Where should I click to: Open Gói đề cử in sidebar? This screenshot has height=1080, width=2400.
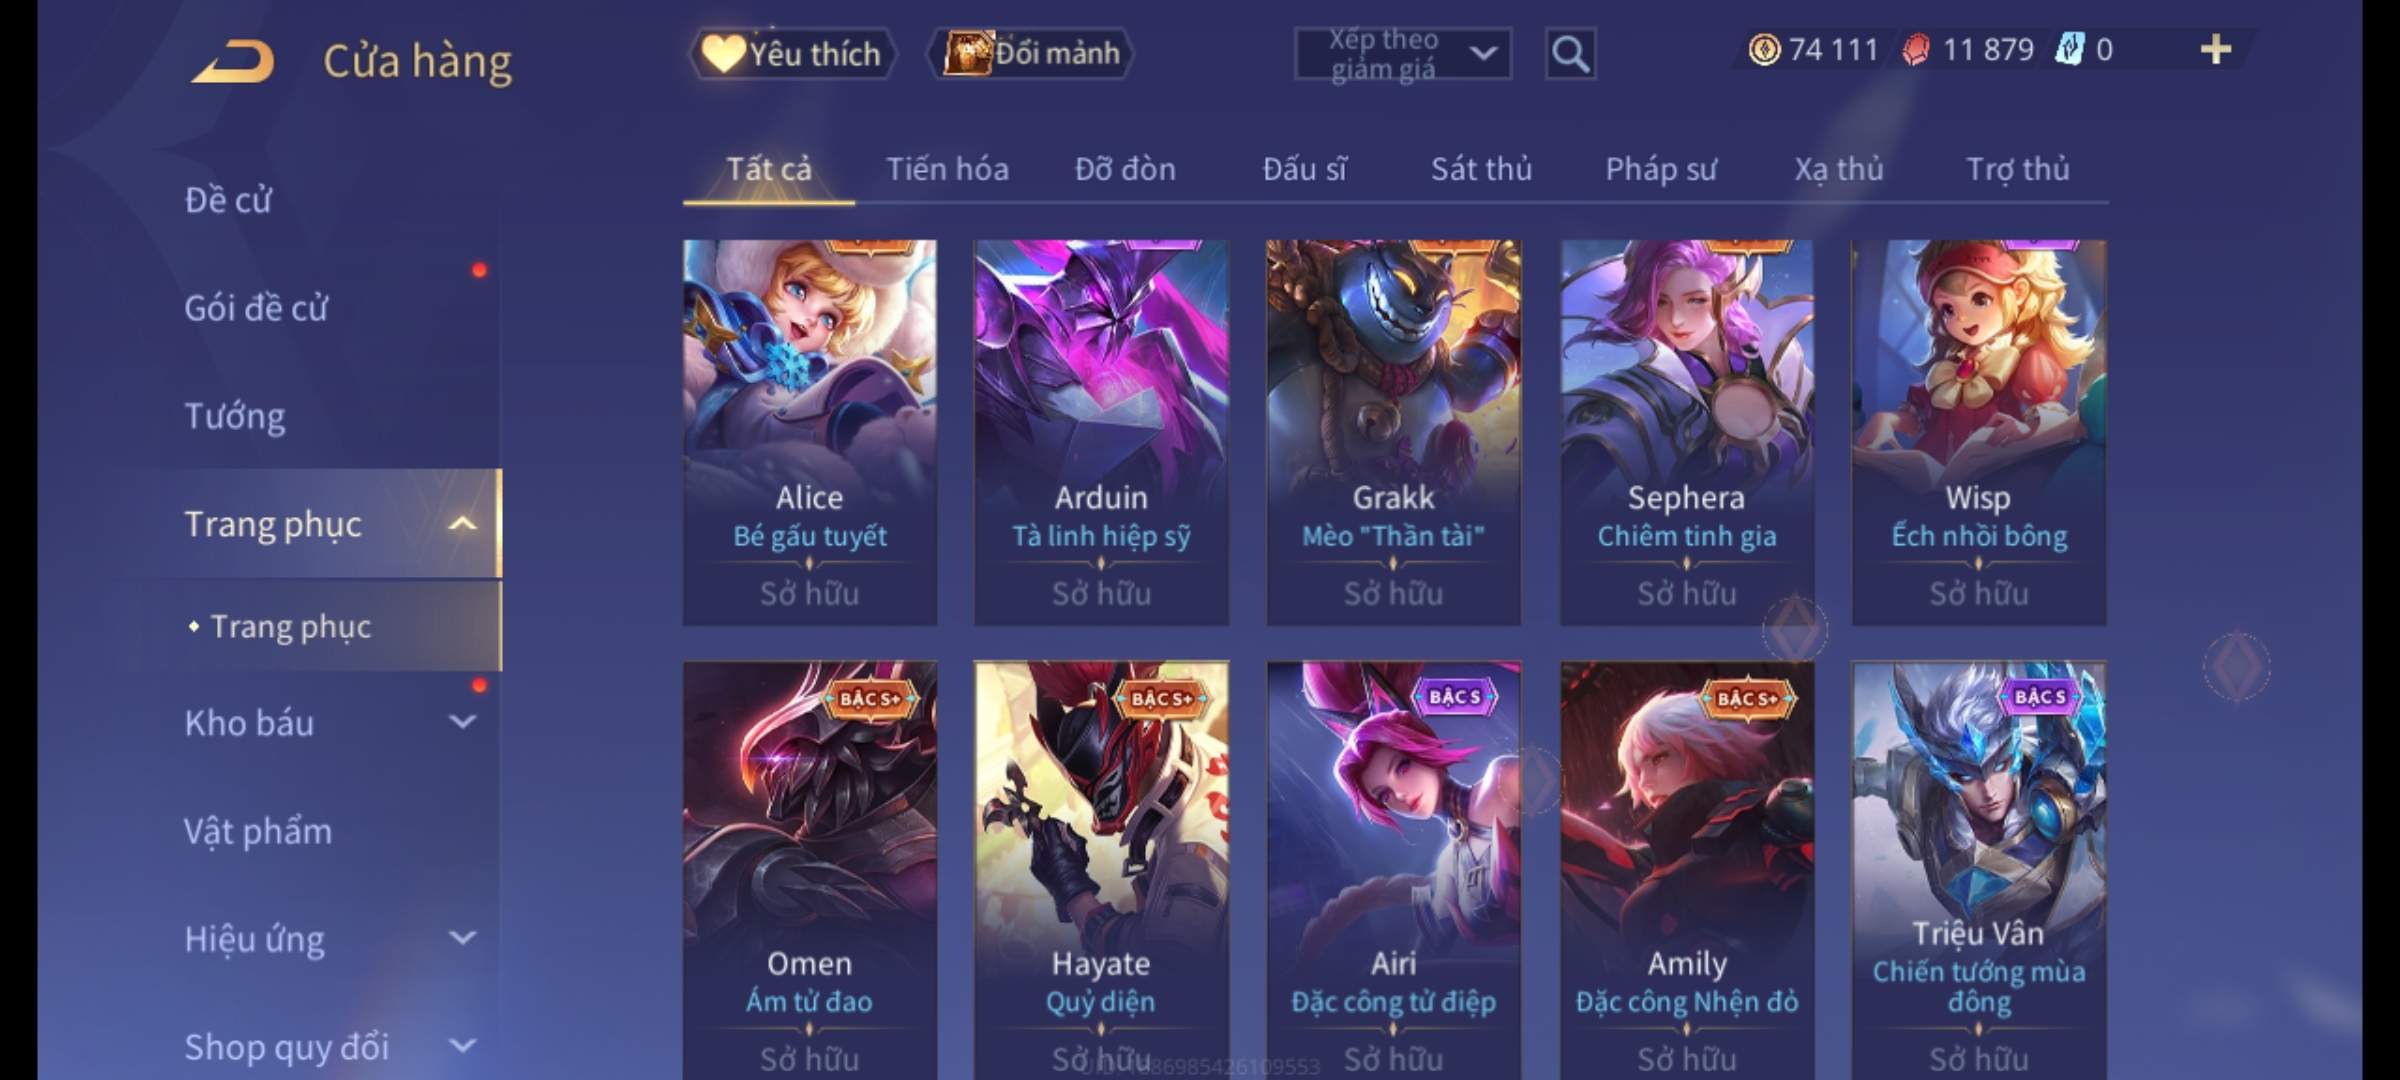tap(256, 308)
